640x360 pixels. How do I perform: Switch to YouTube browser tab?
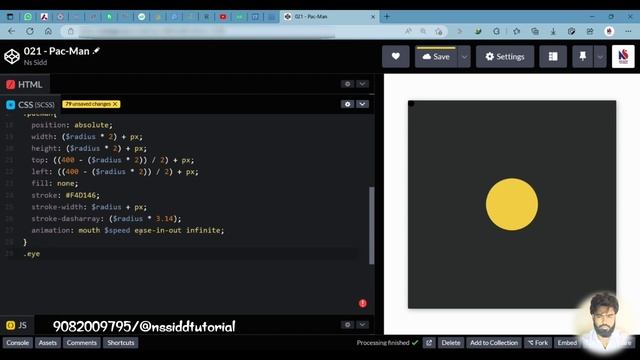(x=223, y=17)
